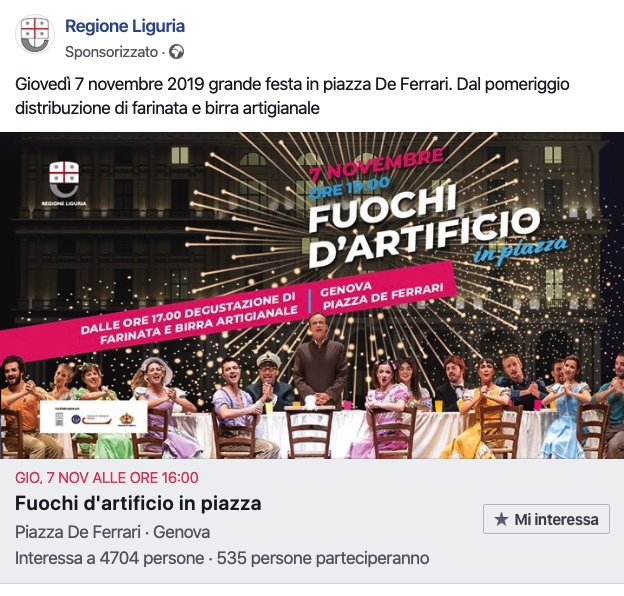Click the Regione Liguria page name
The height and width of the screenshot is (596, 624).
[125, 26]
